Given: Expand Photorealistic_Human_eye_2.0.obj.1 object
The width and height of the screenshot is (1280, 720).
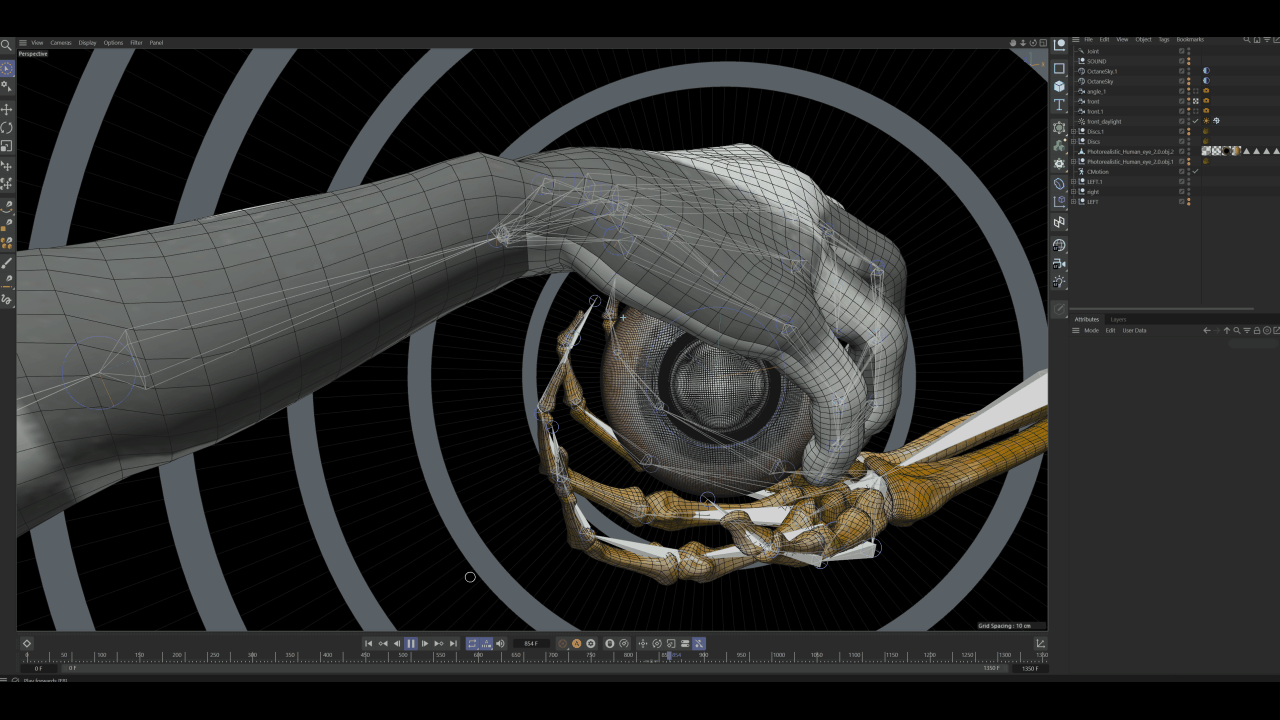Looking at the screenshot, I should tap(1073, 161).
